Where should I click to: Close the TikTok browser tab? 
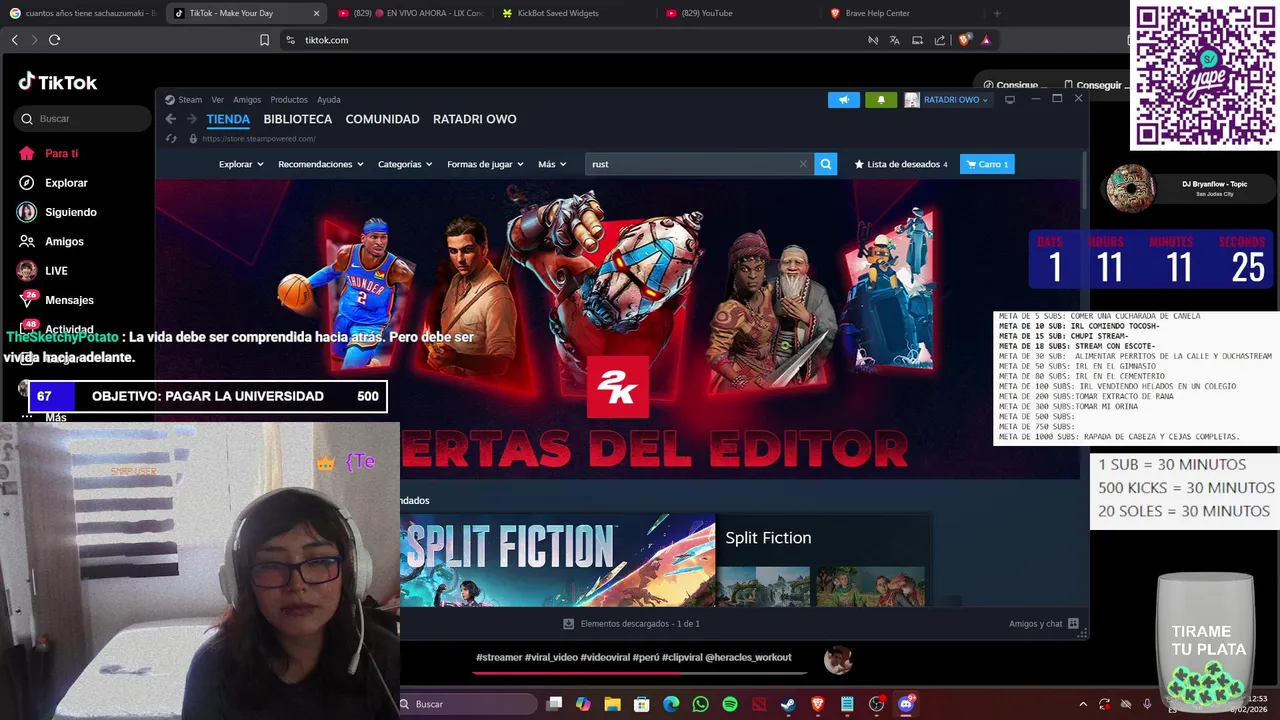tap(317, 13)
